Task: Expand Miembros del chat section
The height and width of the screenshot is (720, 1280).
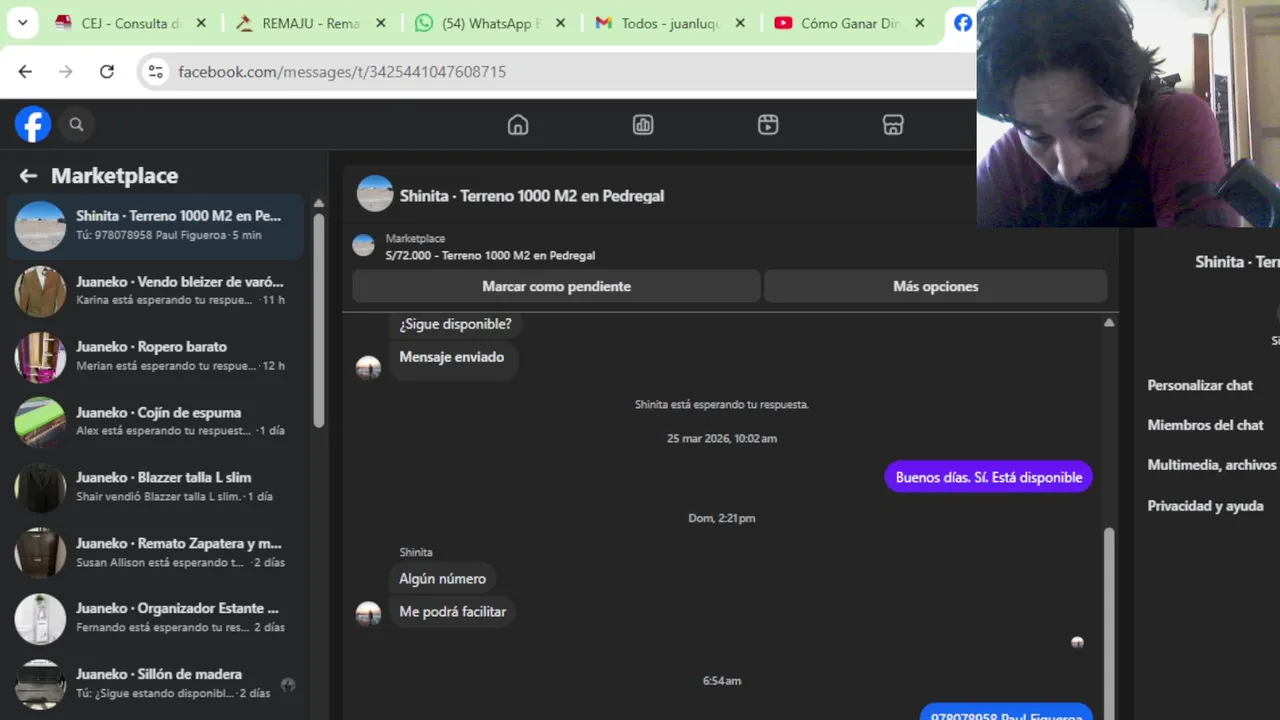Action: point(1206,425)
